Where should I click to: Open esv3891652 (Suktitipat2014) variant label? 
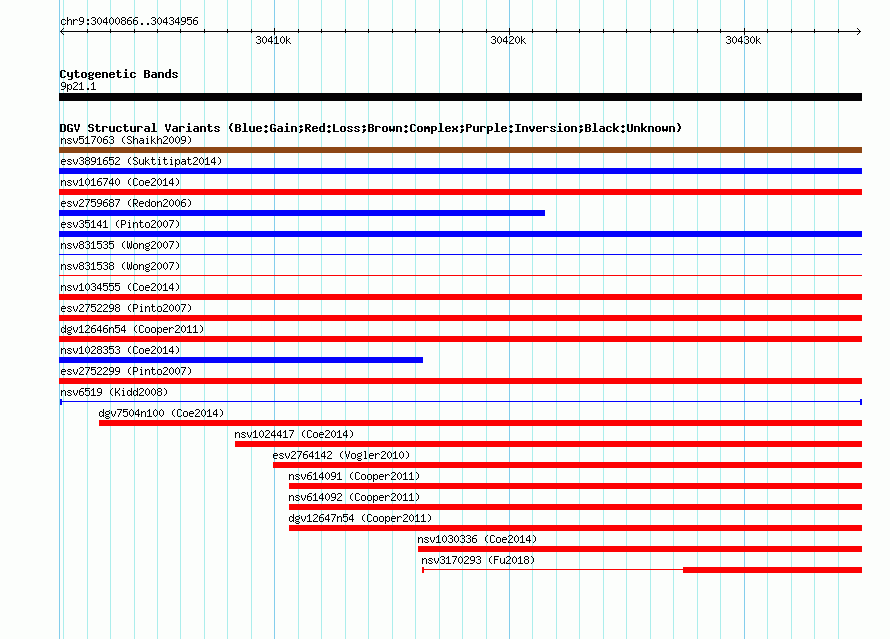141,161
